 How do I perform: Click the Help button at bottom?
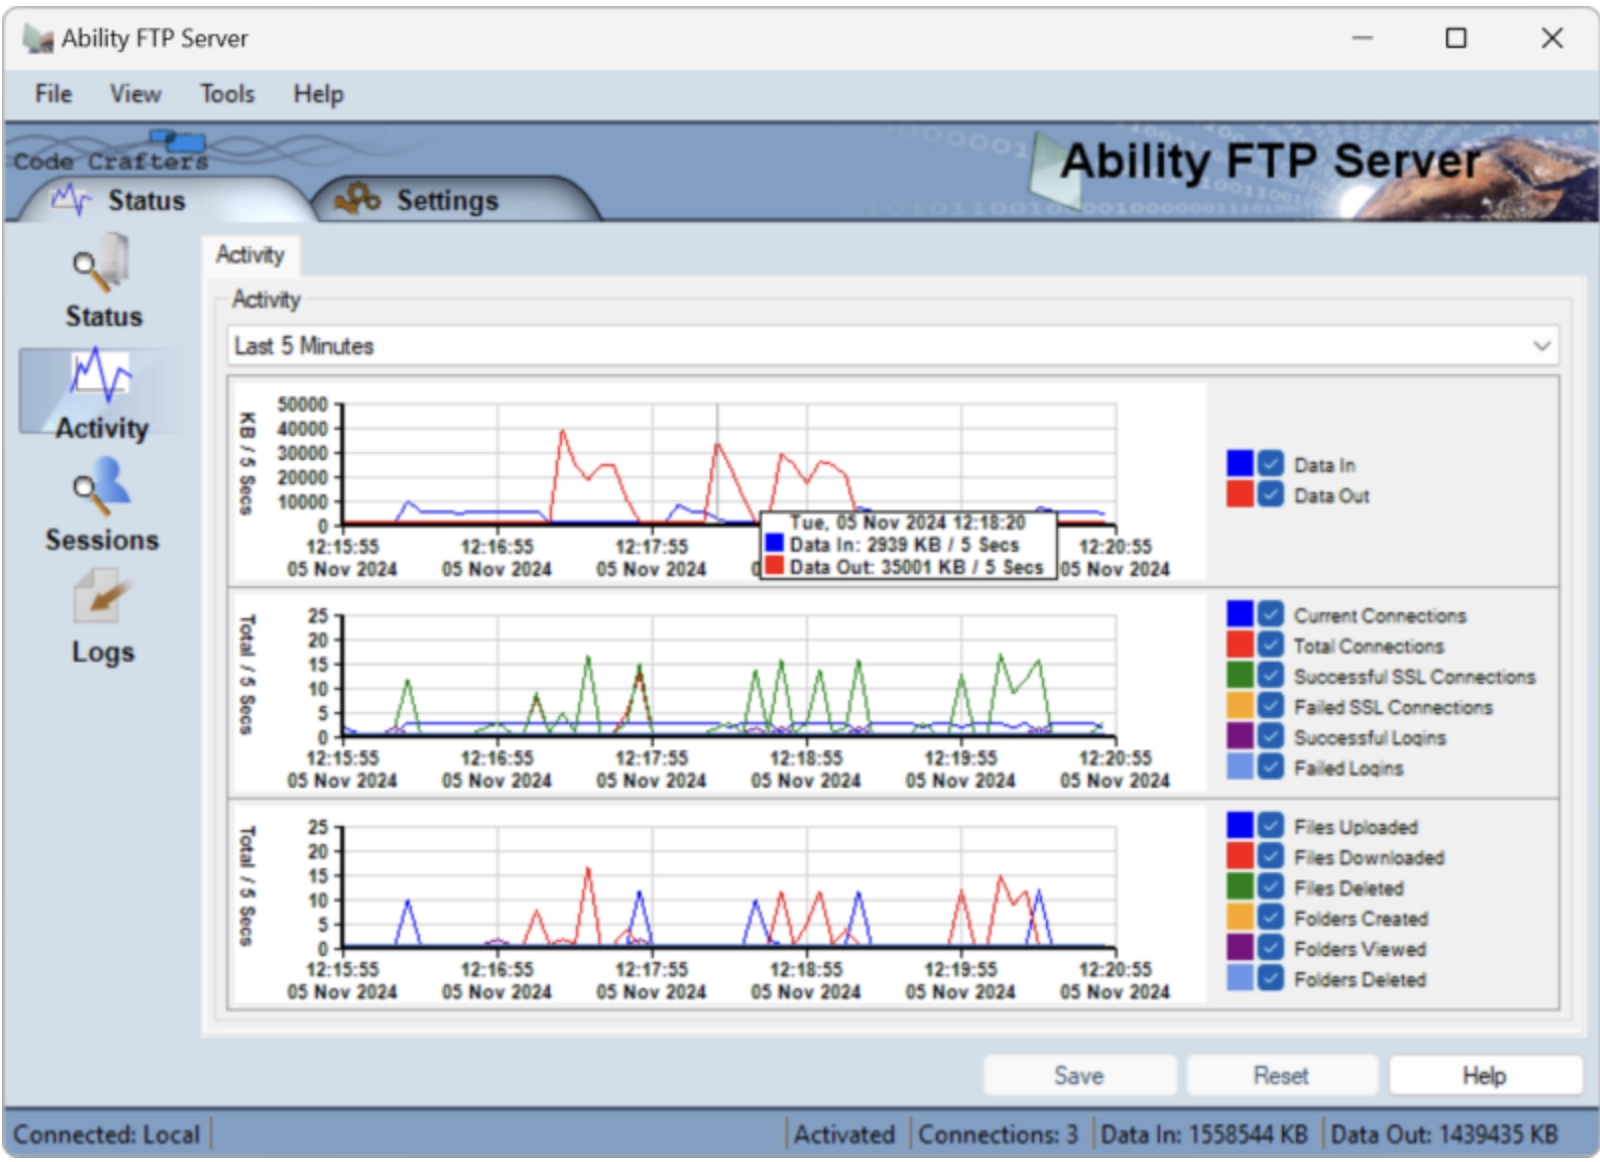point(1484,1076)
